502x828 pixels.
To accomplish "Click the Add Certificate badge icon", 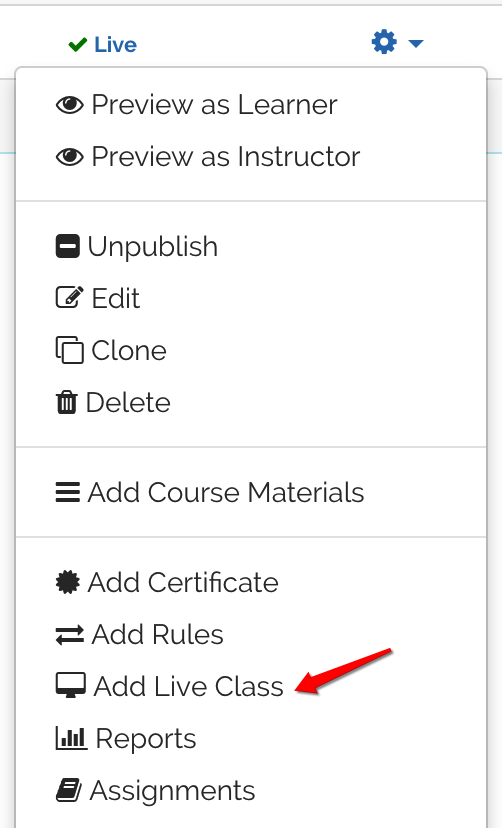I will pyautogui.click(x=68, y=582).
